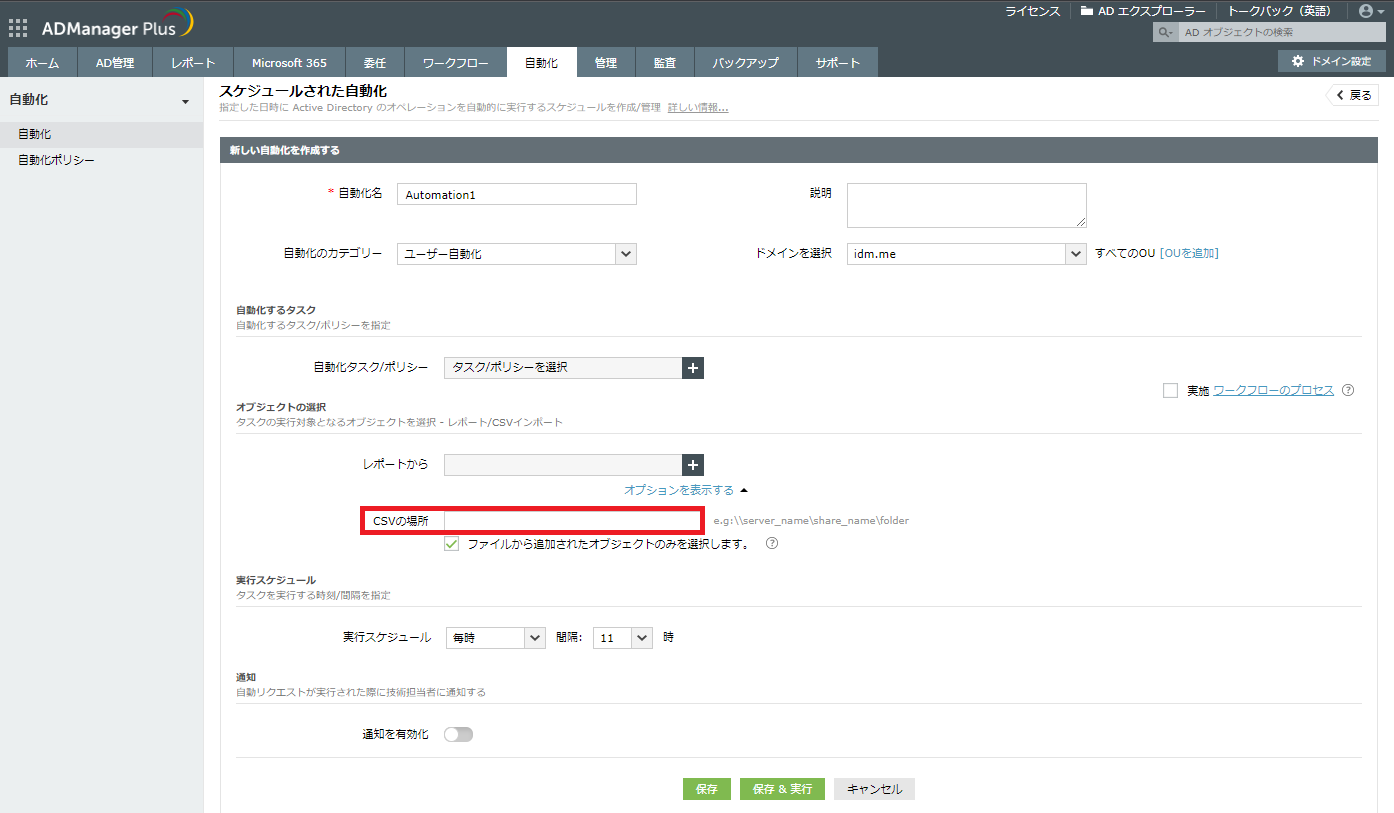Switch to the 管理 tab

click(x=606, y=62)
